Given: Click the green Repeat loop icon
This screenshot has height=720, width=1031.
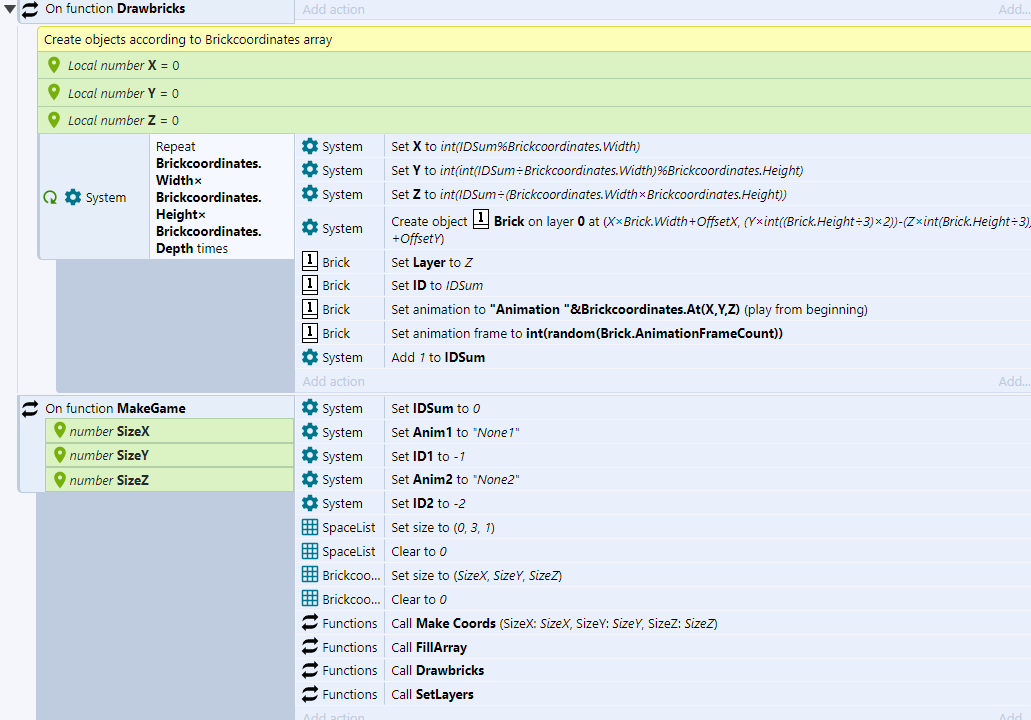Looking at the screenshot, I should click(x=50, y=197).
